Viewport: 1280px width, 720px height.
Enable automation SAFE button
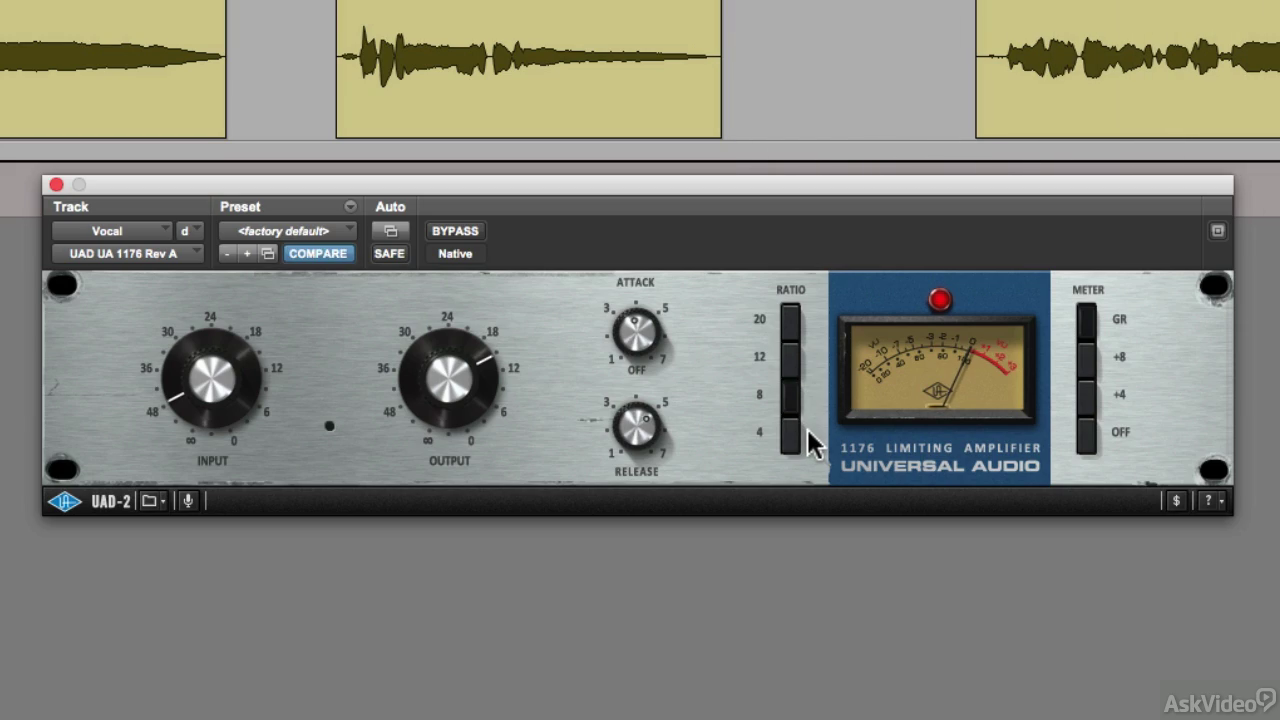389,254
